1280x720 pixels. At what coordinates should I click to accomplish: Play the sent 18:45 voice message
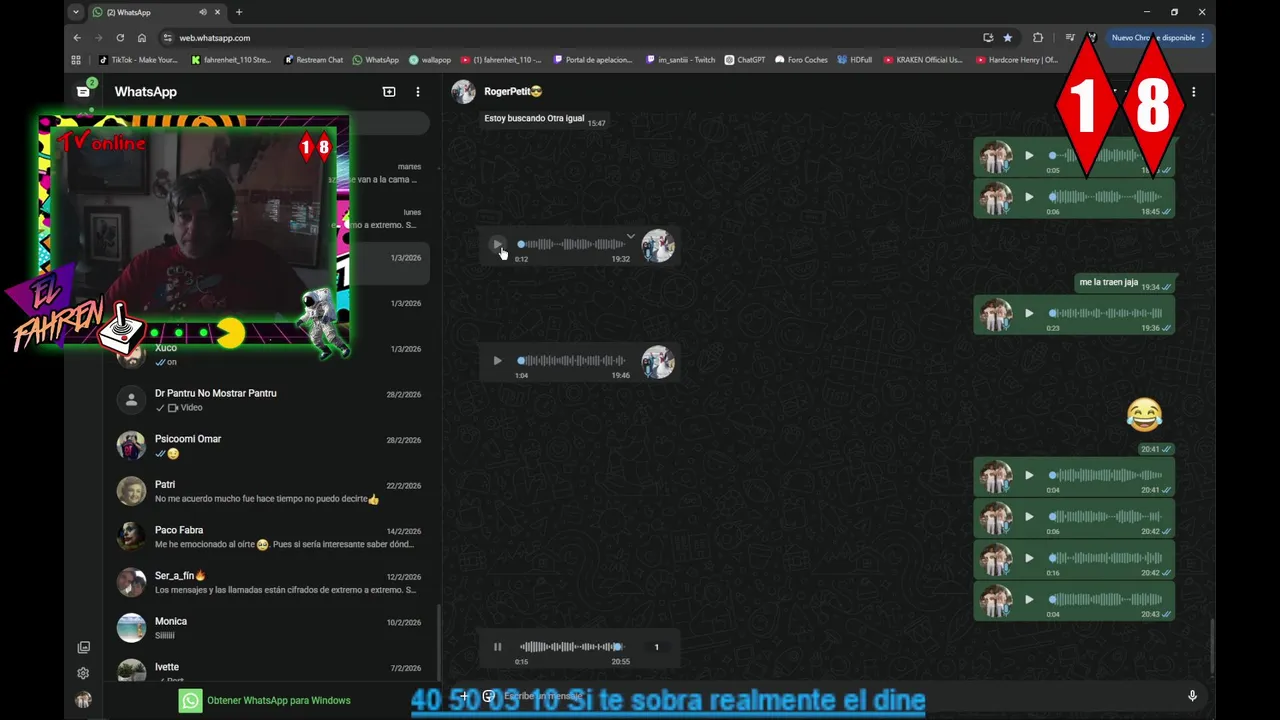point(1029,197)
